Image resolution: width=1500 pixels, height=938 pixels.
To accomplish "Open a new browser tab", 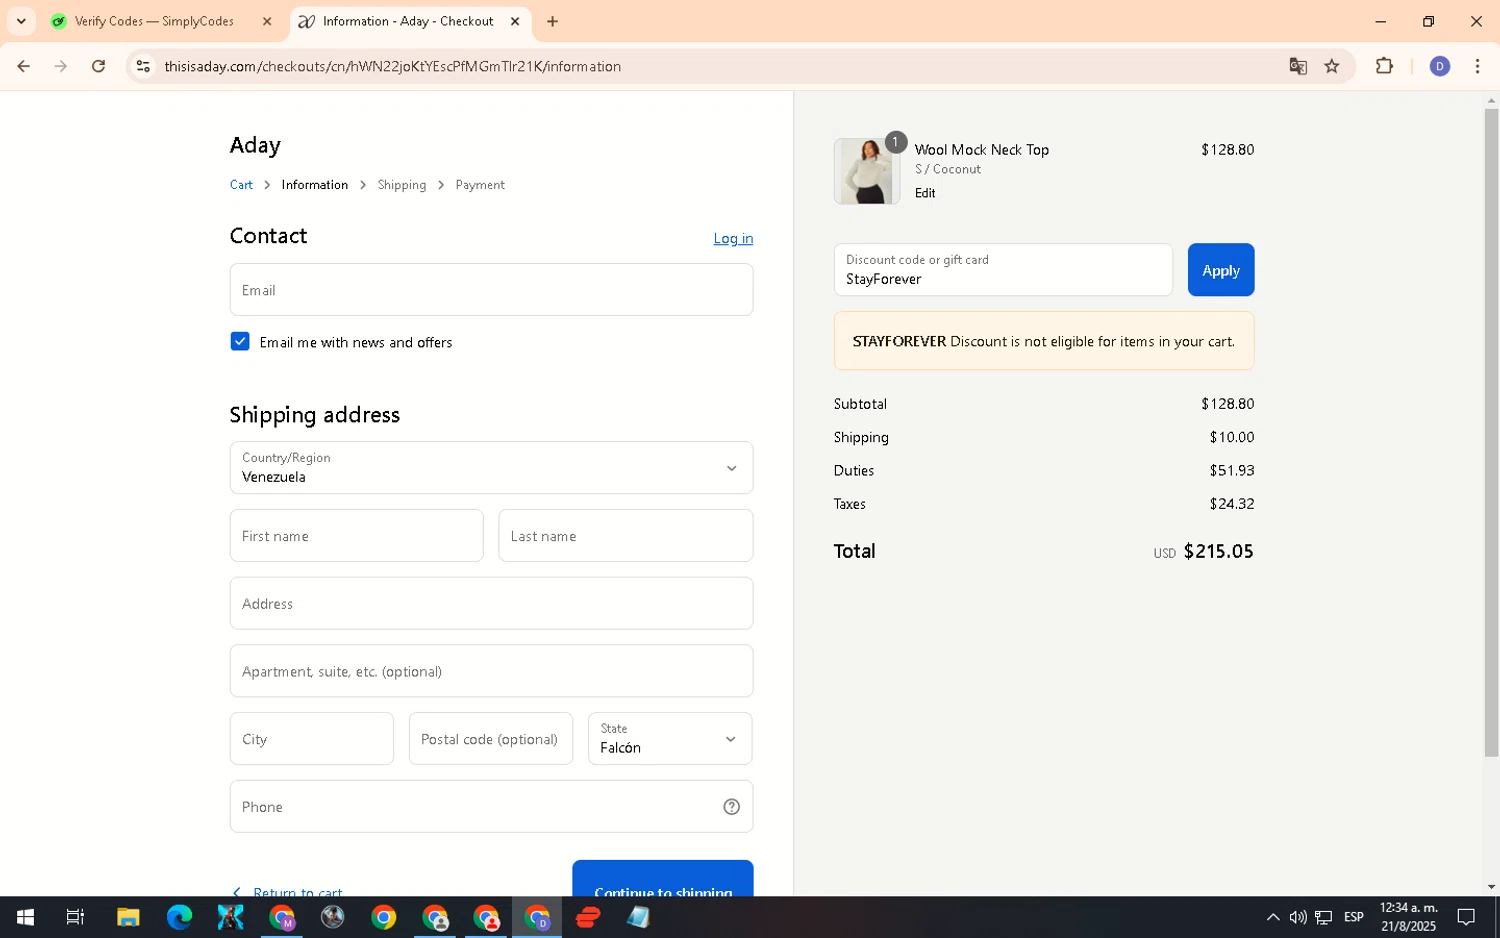I will [x=552, y=21].
